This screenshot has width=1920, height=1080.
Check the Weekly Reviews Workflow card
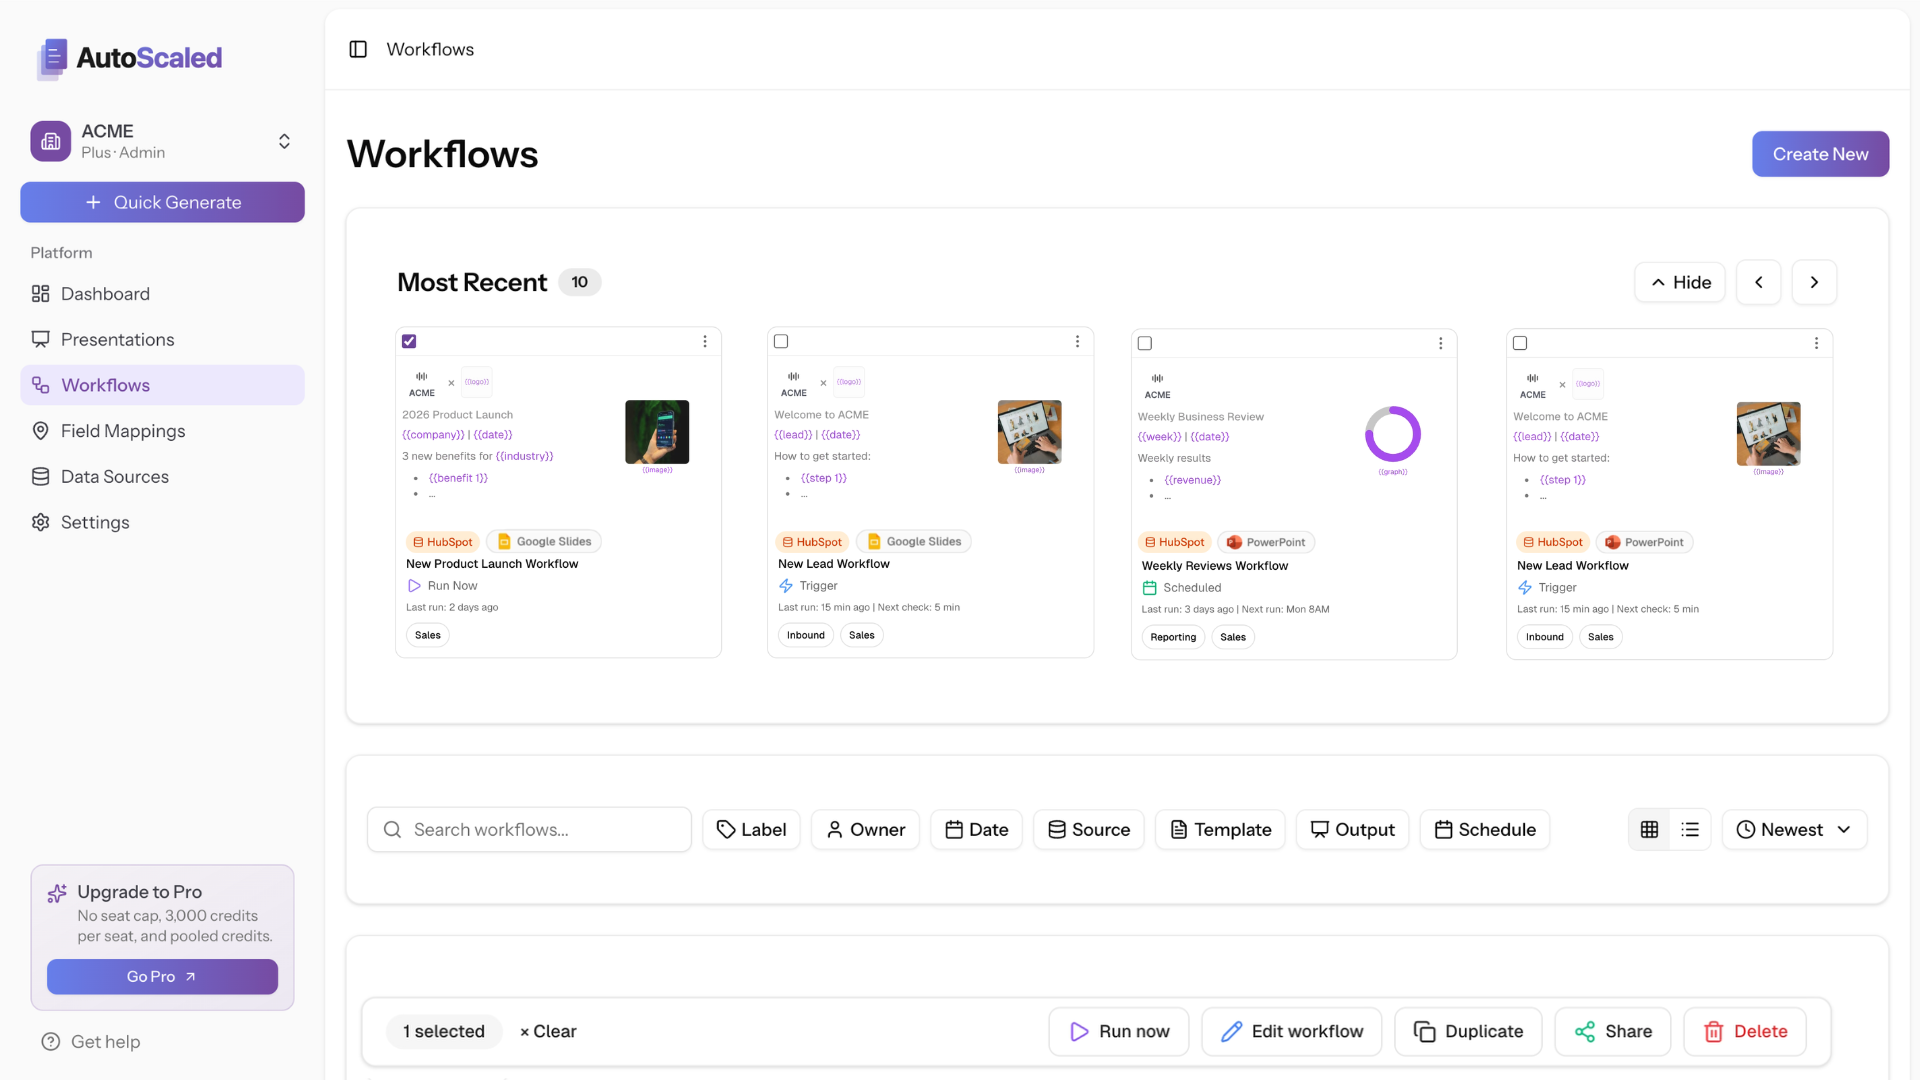[x=1145, y=343]
